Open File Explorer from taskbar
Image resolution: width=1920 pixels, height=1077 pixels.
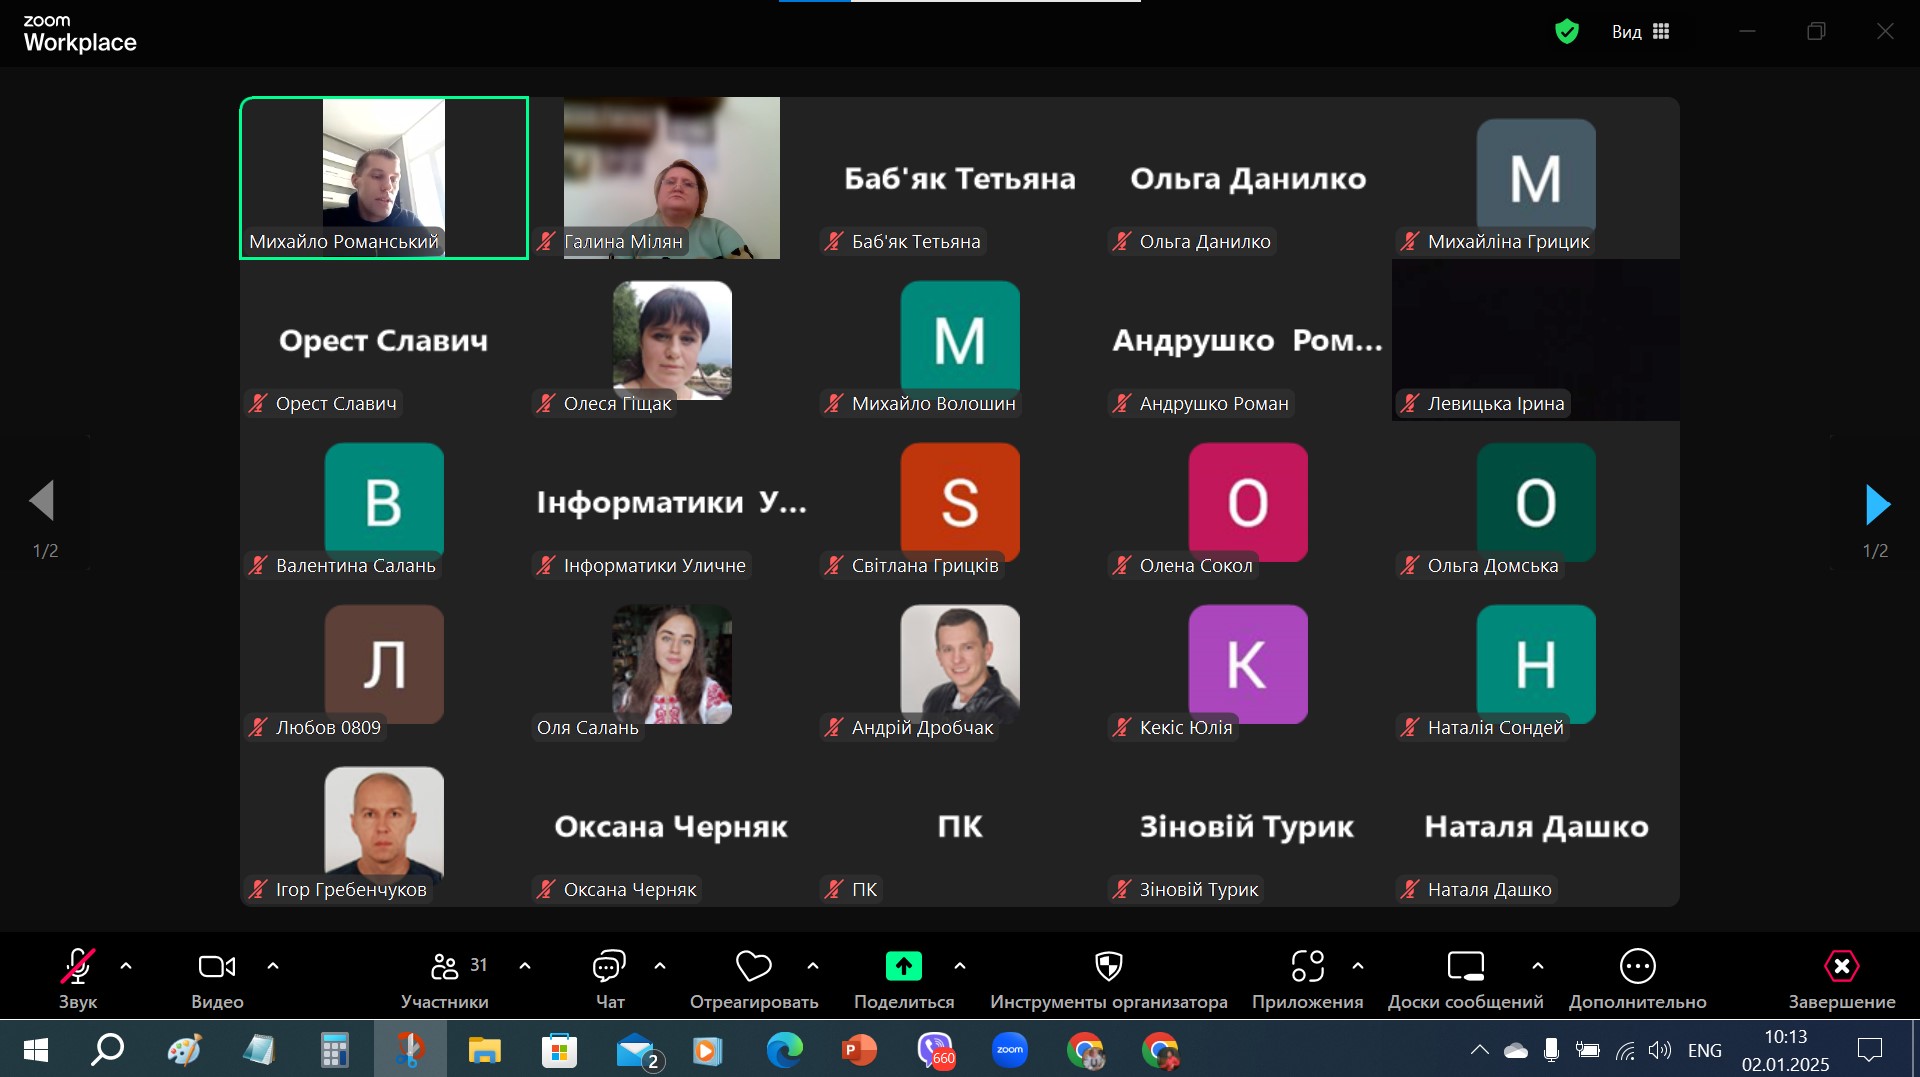484,1050
